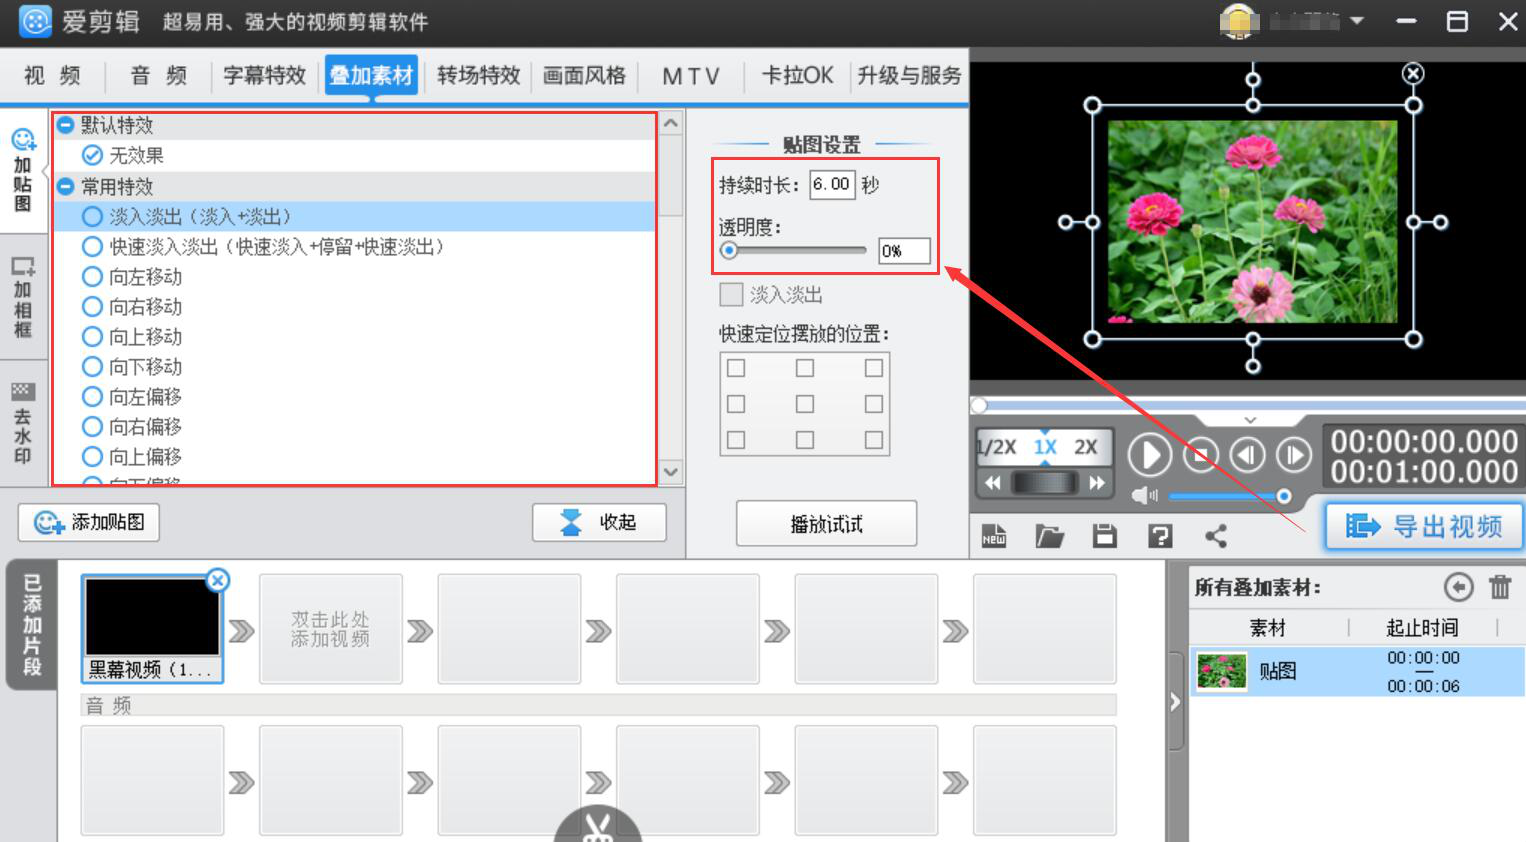Set playback speed to 1/2X
This screenshot has height=842, width=1526.
point(997,447)
